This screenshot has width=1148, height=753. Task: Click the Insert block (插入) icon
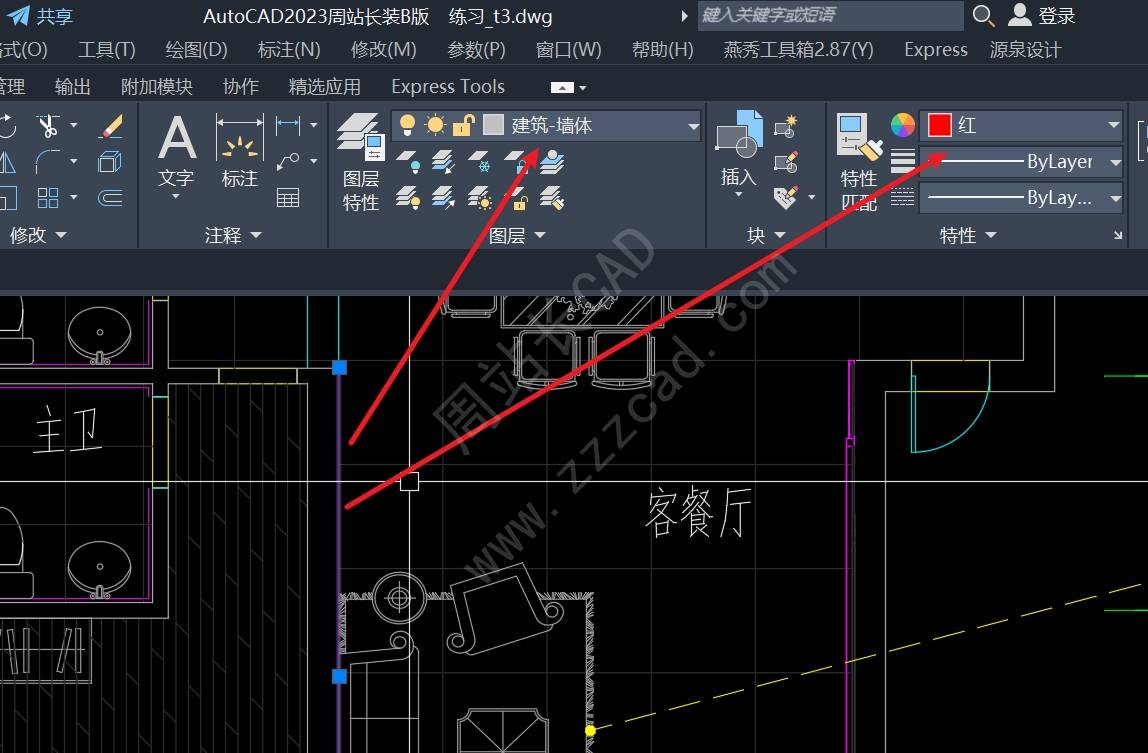click(x=738, y=150)
